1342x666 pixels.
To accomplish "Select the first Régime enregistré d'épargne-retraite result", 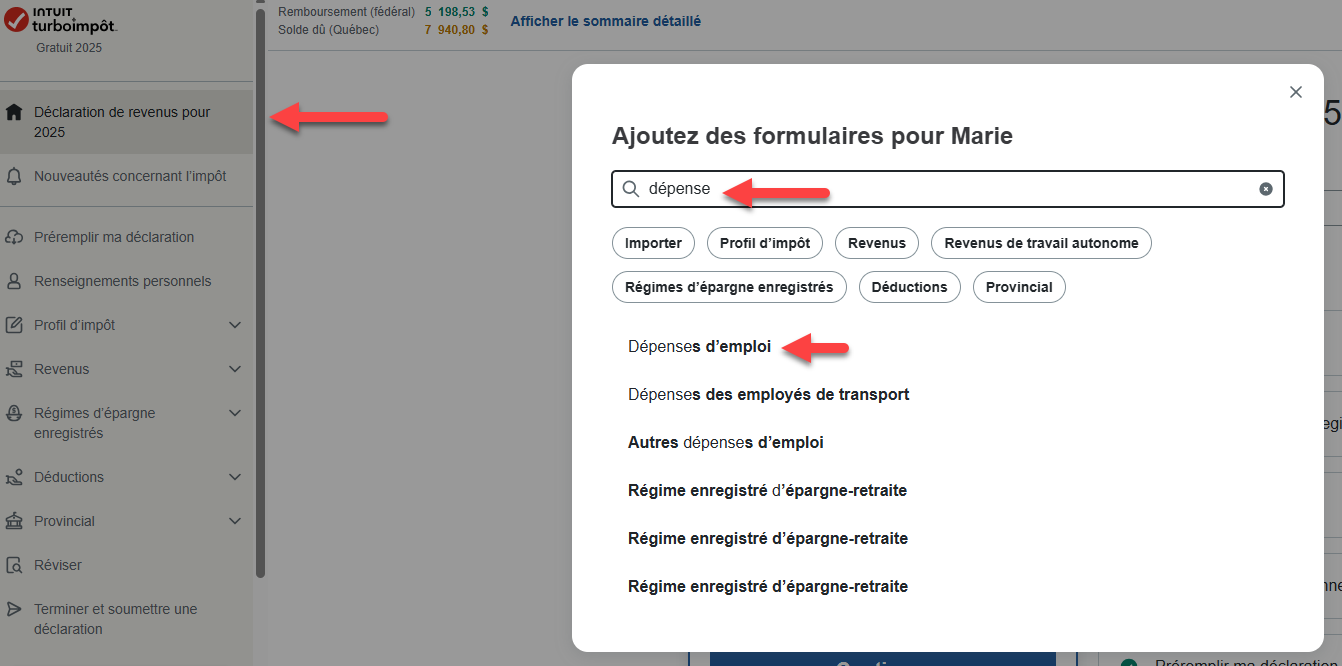I will tap(767, 490).
